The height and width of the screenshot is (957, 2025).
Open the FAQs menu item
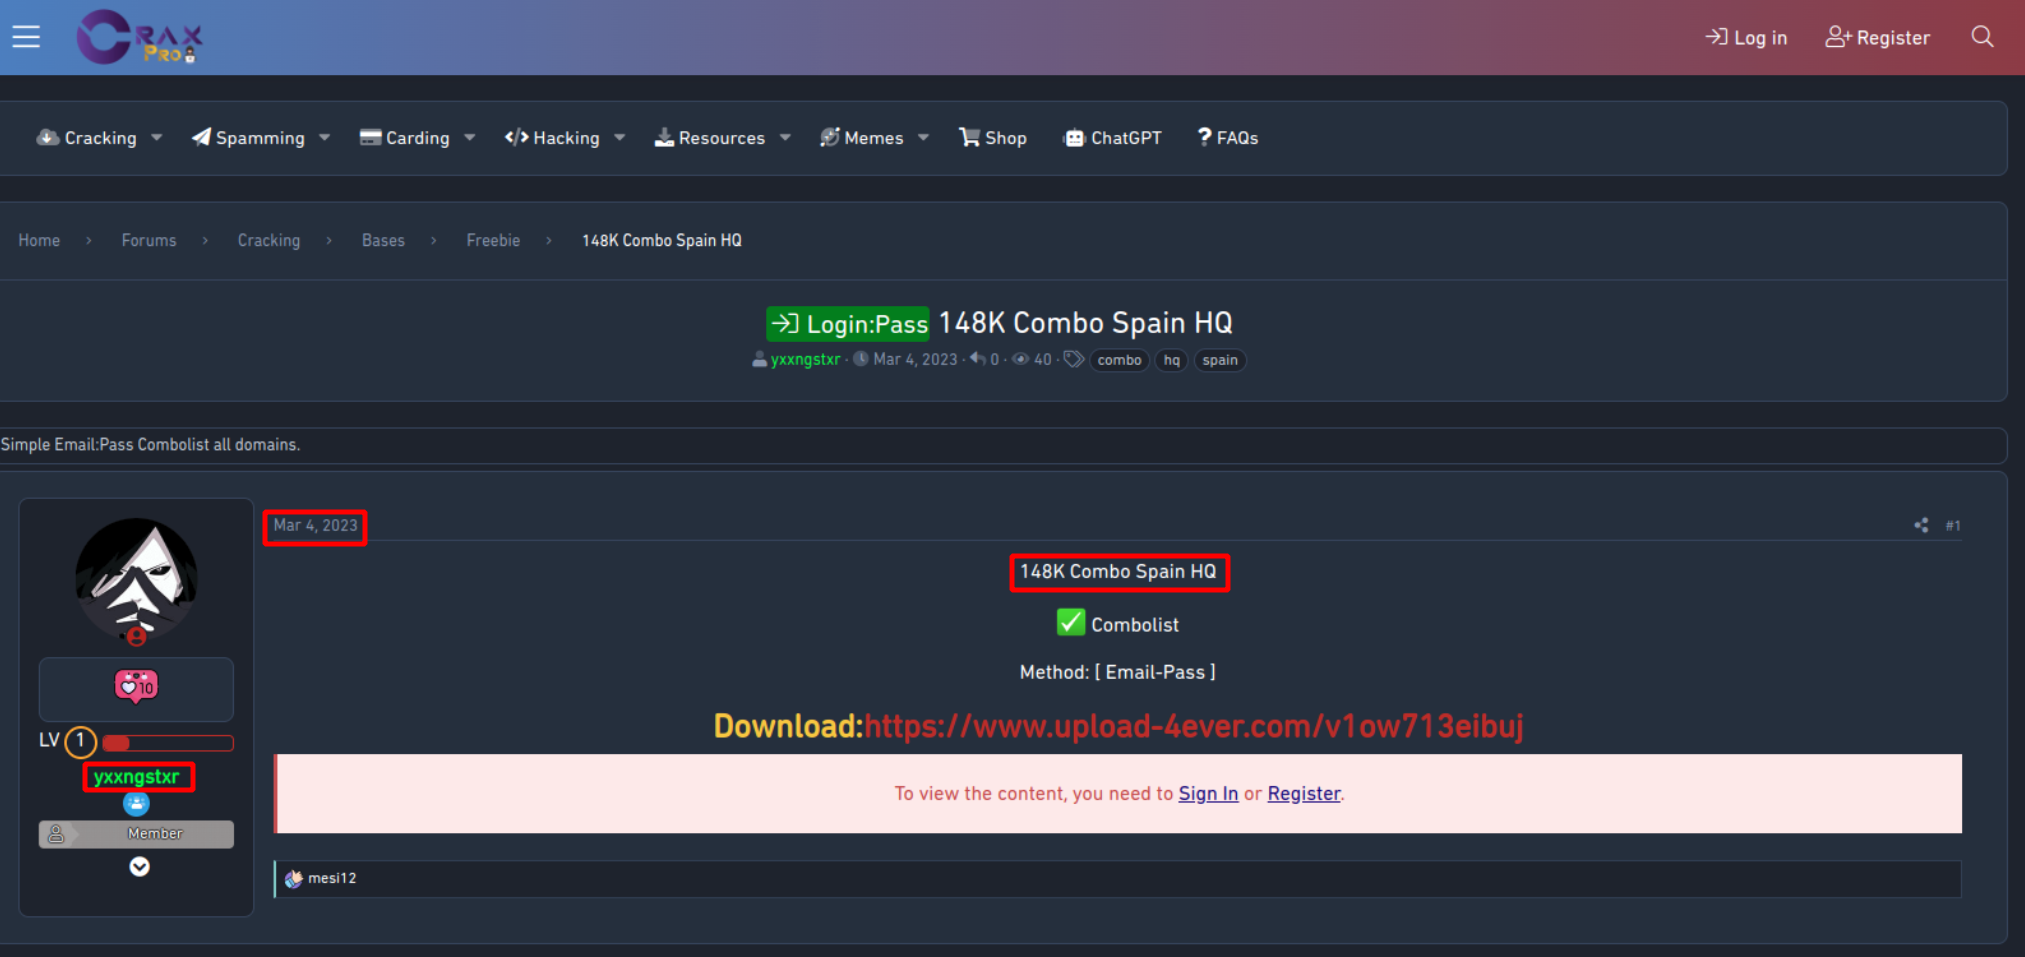tap(1228, 138)
